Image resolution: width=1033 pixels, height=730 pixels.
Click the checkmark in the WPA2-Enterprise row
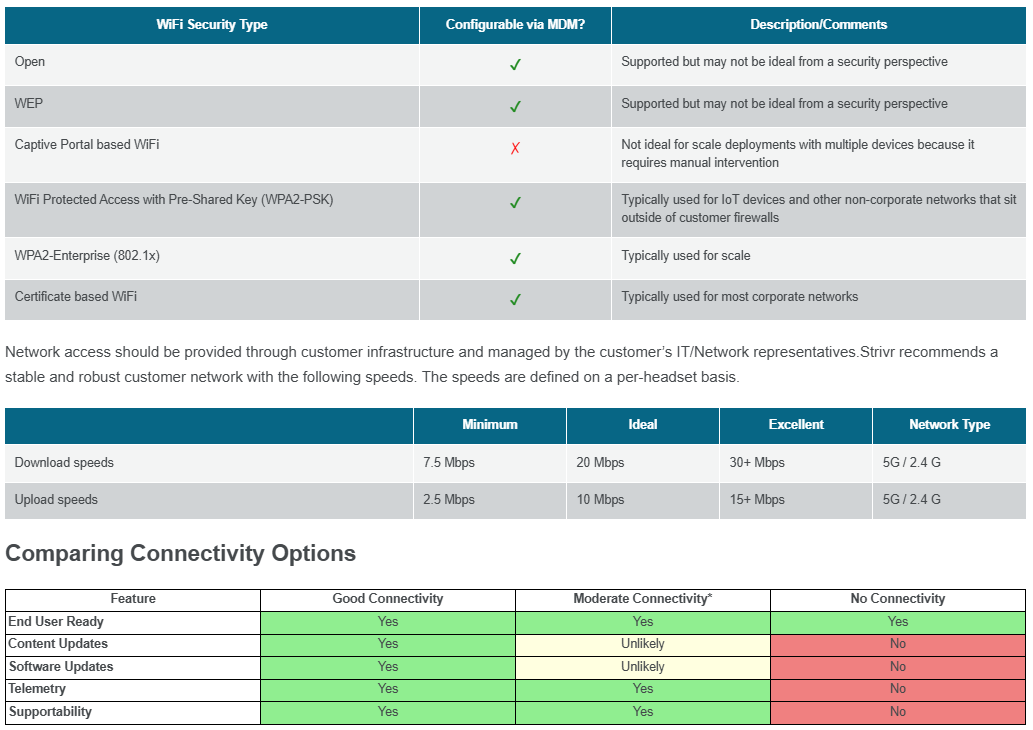pos(515,258)
